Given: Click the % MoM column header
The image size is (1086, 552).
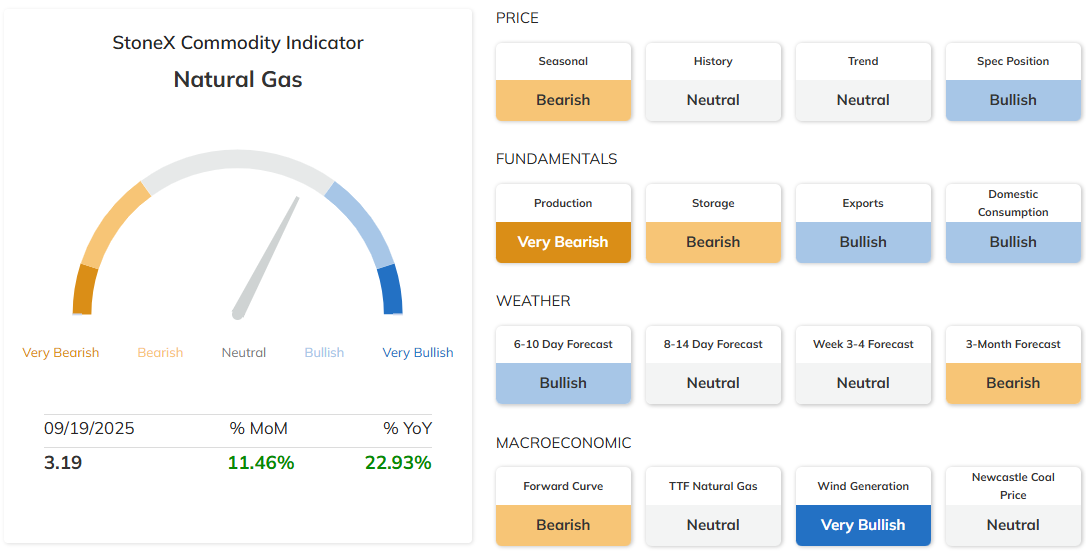Looking at the screenshot, I should tap(258, 429).
